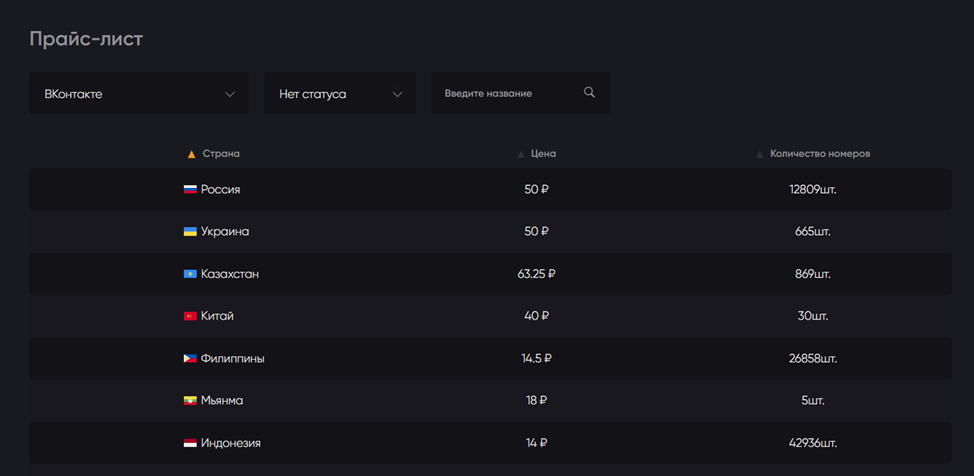Click the Введите название search field
The height and width of the screenshot is (476, 974).
[x=521, y=93]
